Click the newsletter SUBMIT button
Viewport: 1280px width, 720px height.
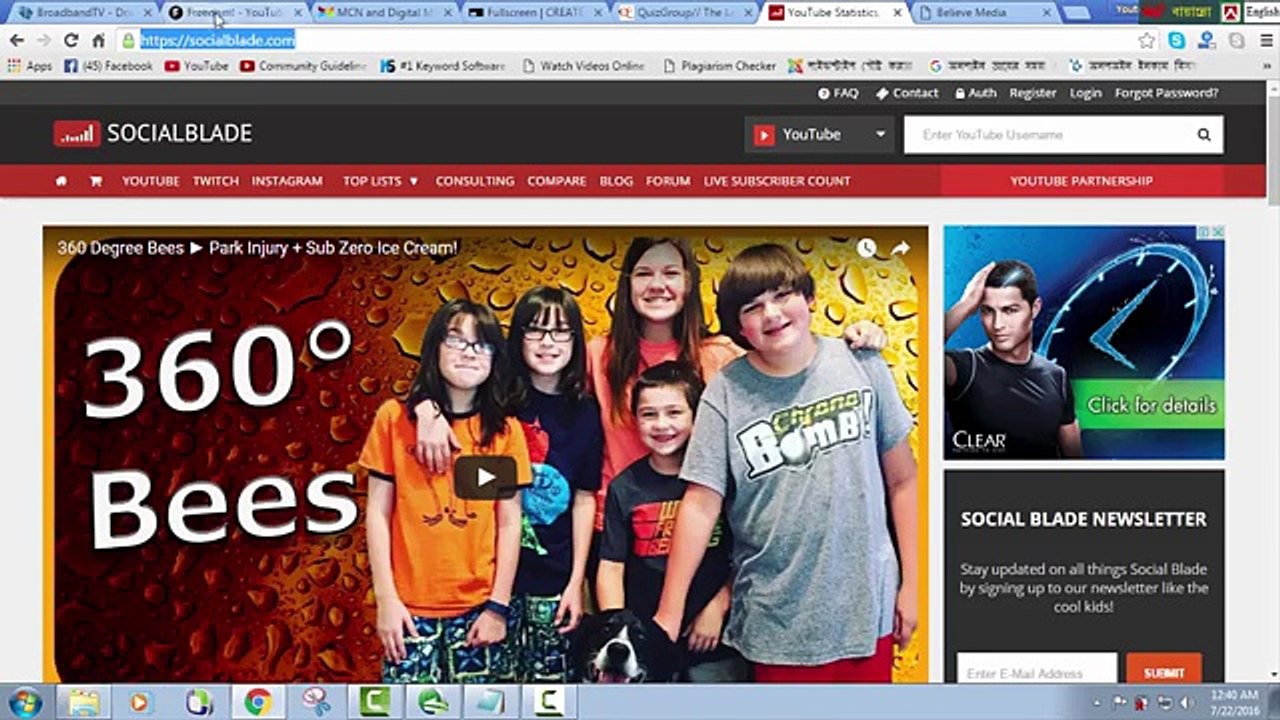1164,672
